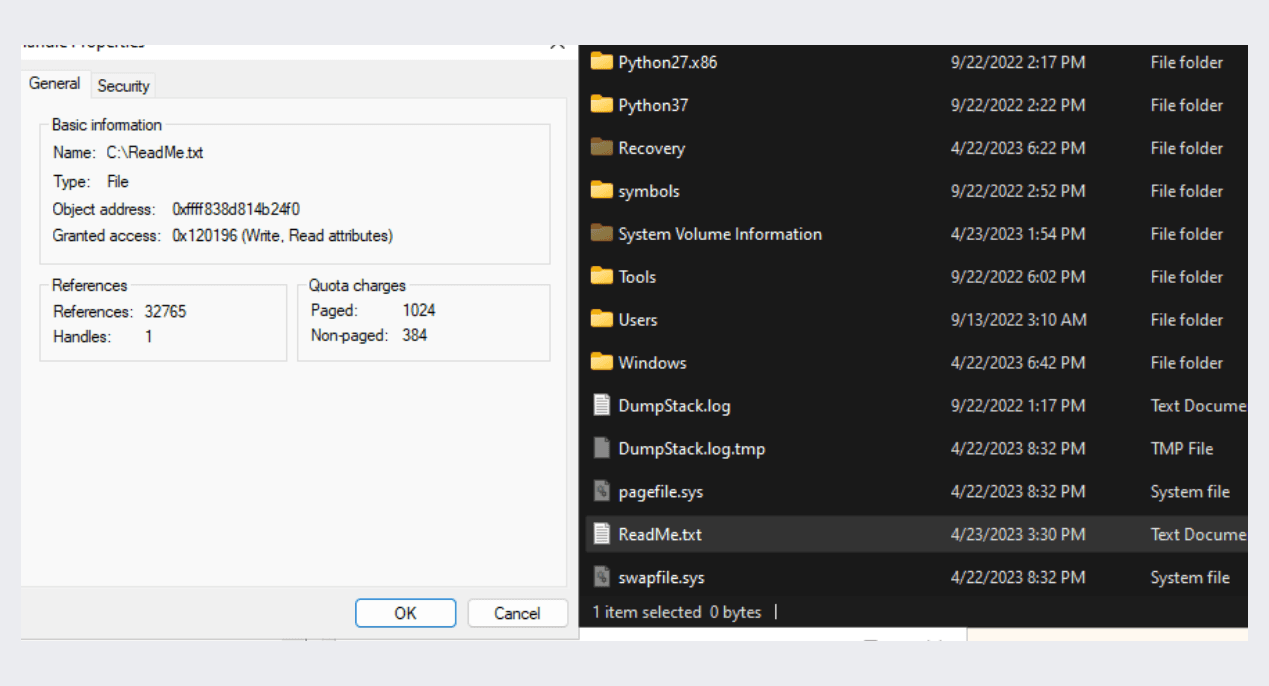Select the Python27.x86 folder icon
The width and height of the screenshot is (1269, 686).
point(601,62)
